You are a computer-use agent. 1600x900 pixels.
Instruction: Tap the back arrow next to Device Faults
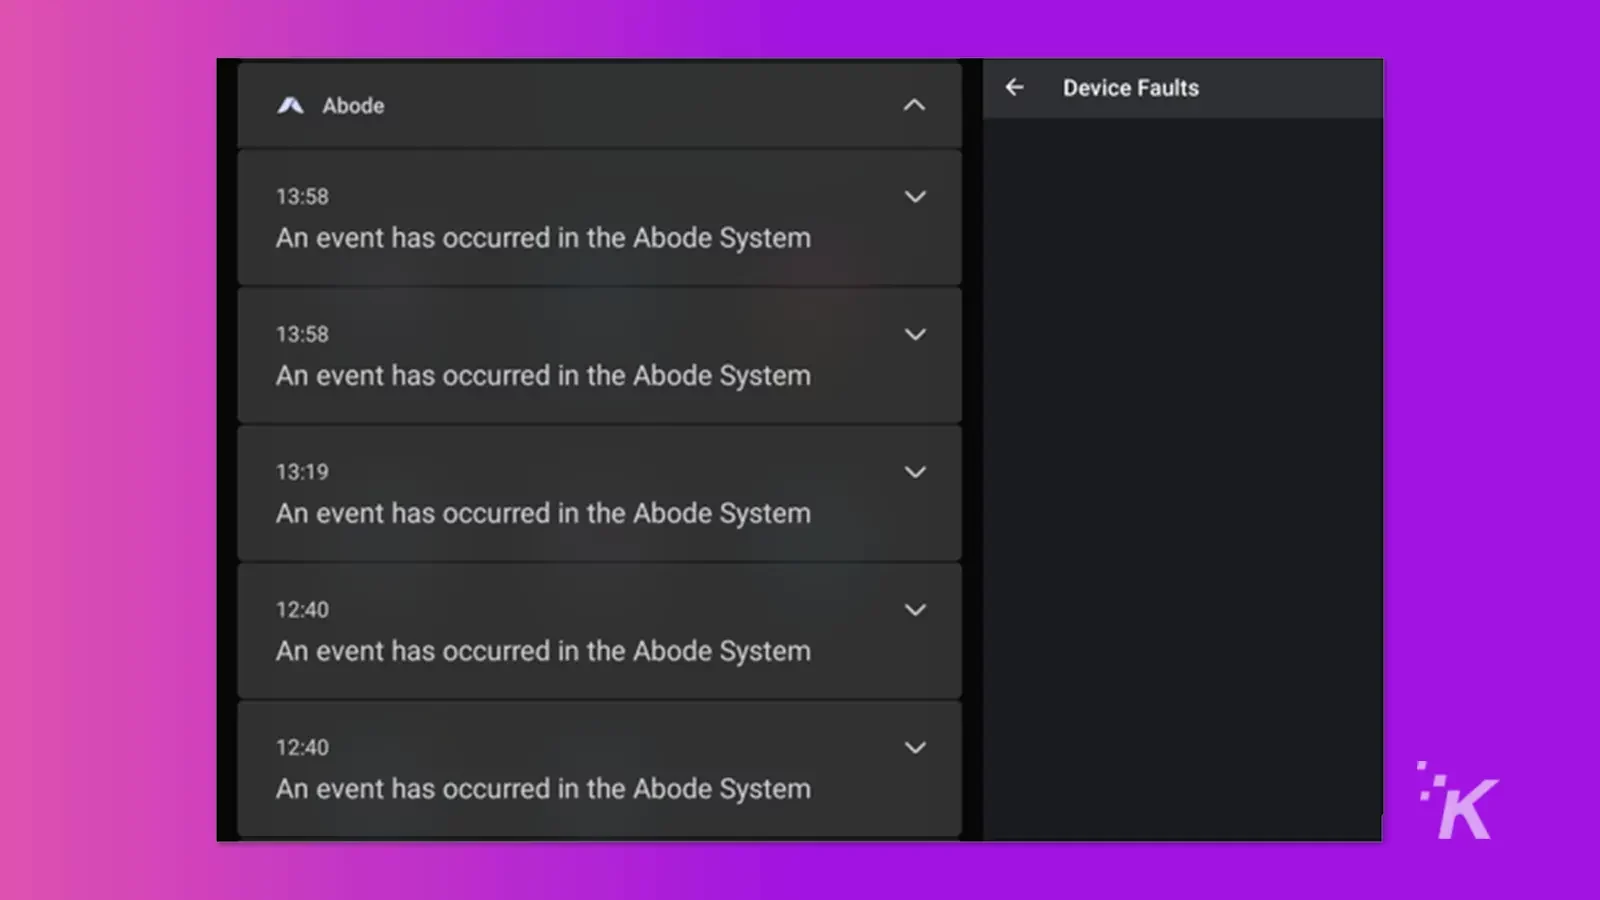pos(1014,88)
